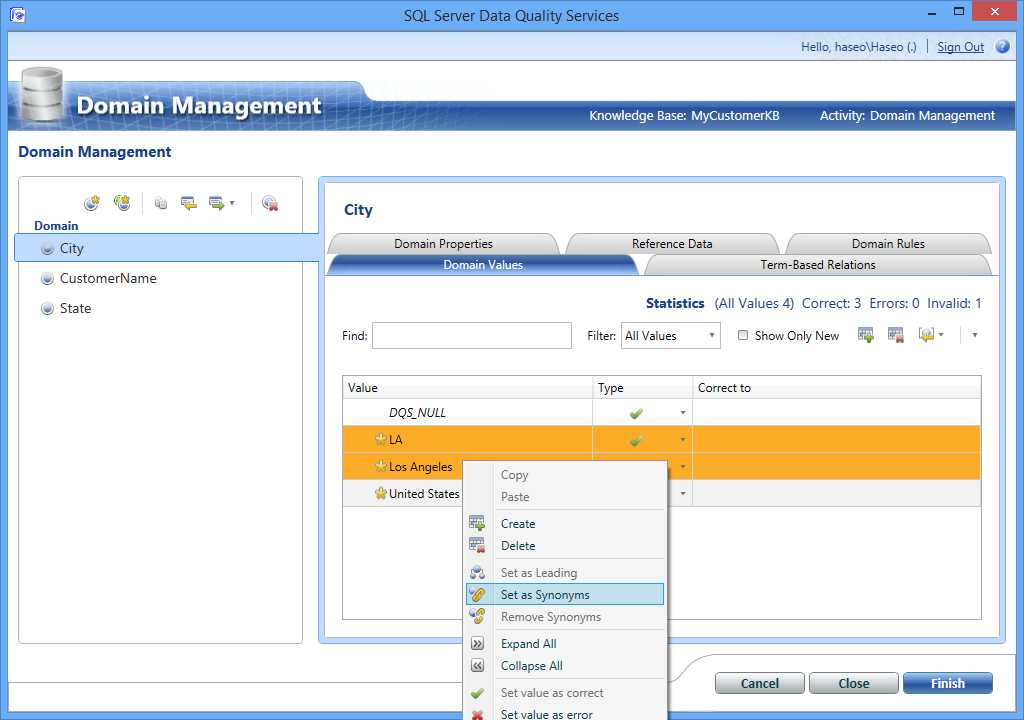Click the help icon next to Sign Out

[1002, 47]
